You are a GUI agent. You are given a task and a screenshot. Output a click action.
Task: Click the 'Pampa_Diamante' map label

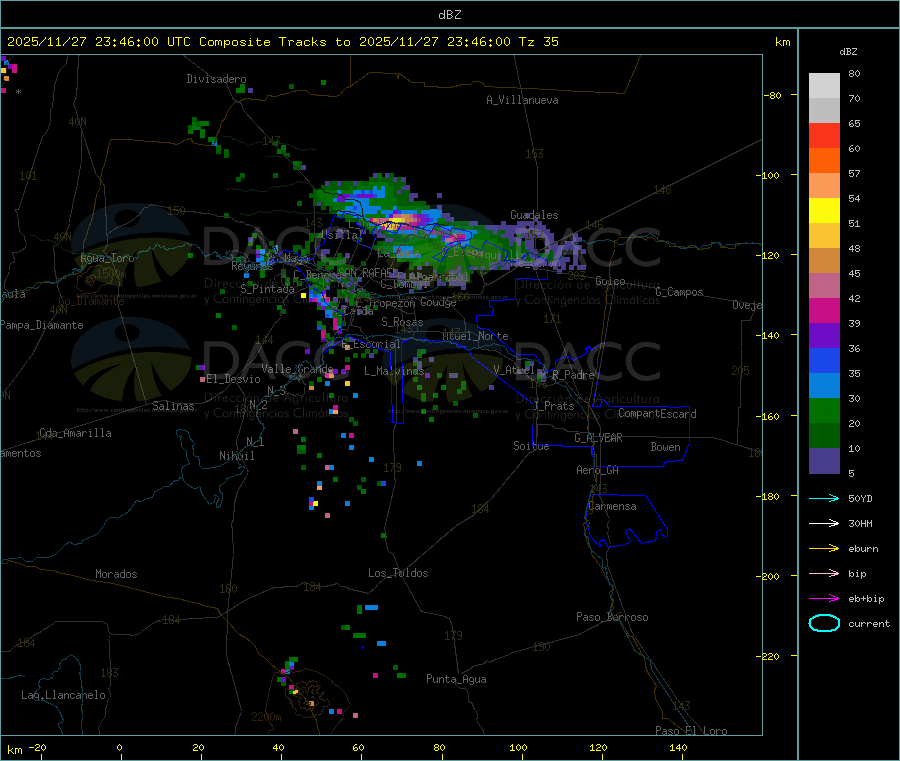42,325
